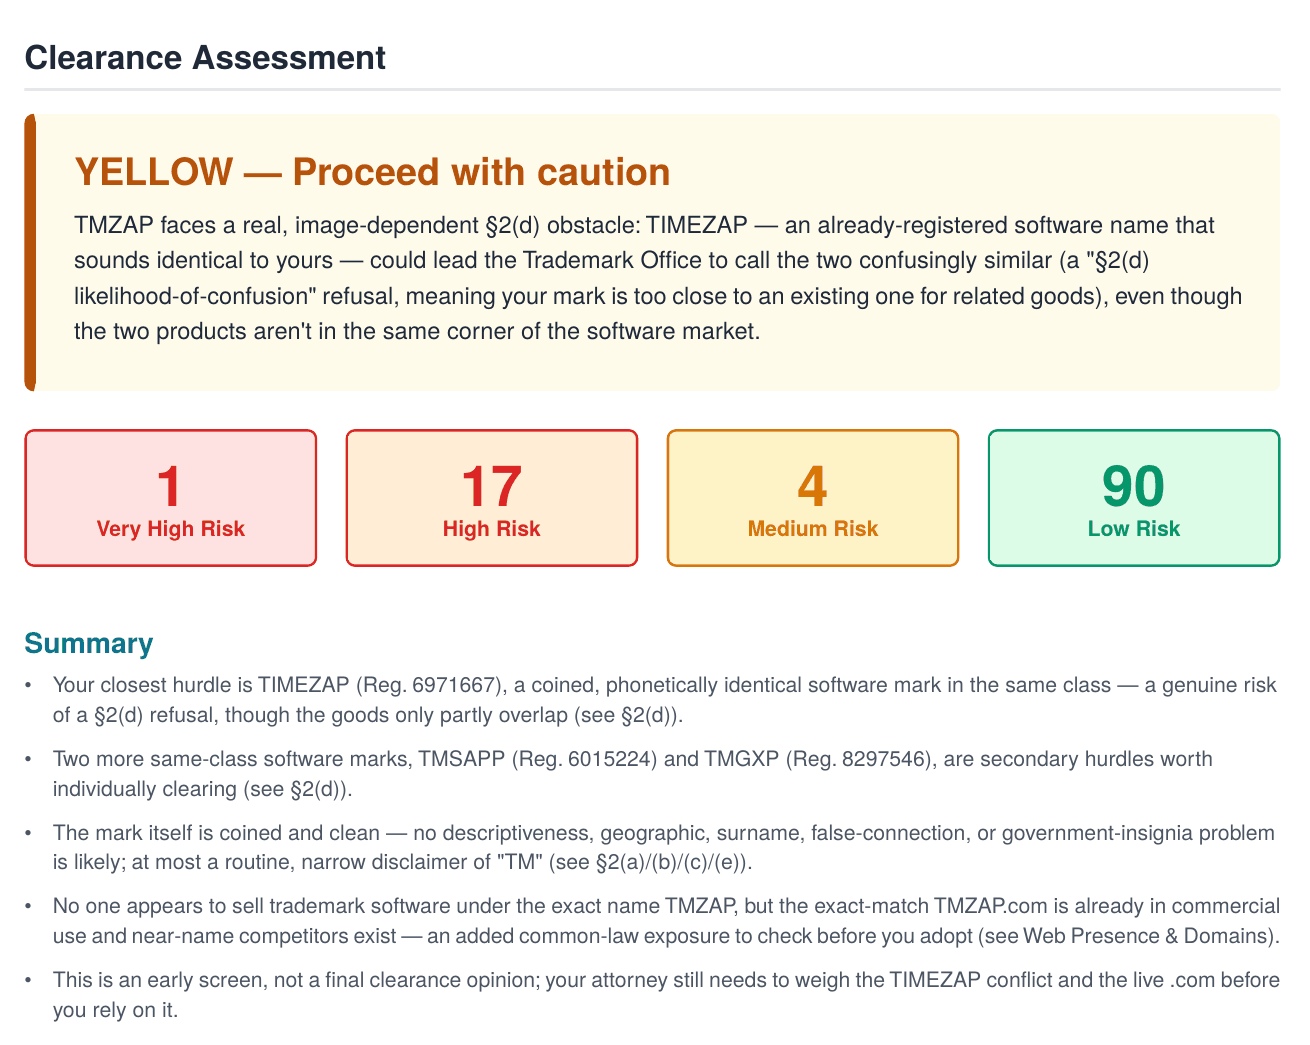Click the Summary section heading

click(89, 643)
